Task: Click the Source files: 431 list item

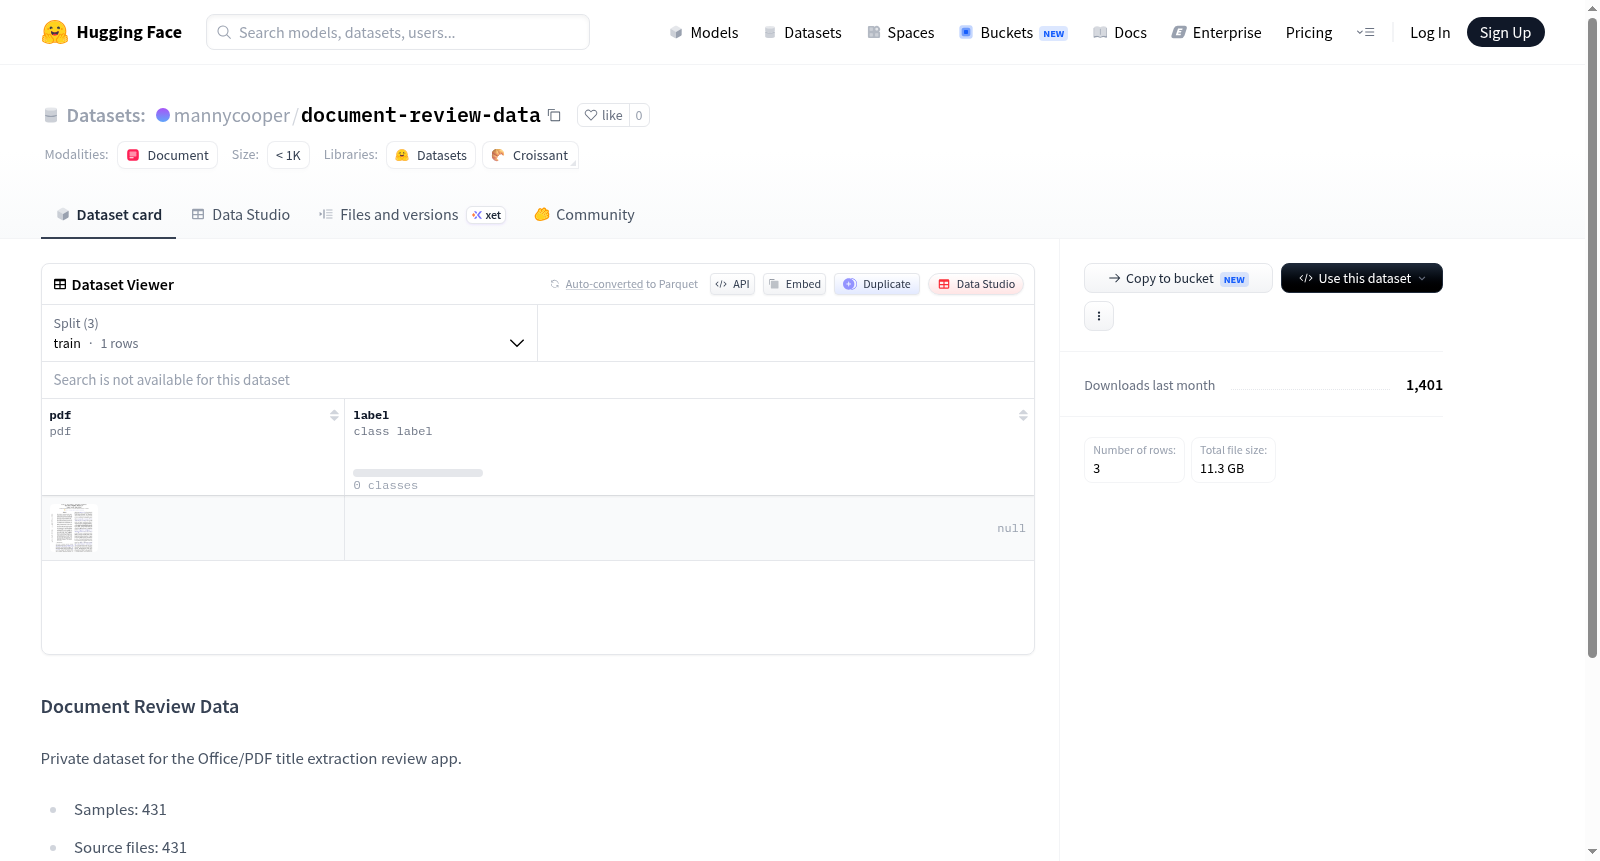Action: pyautogui.click(x=130, y=848)
